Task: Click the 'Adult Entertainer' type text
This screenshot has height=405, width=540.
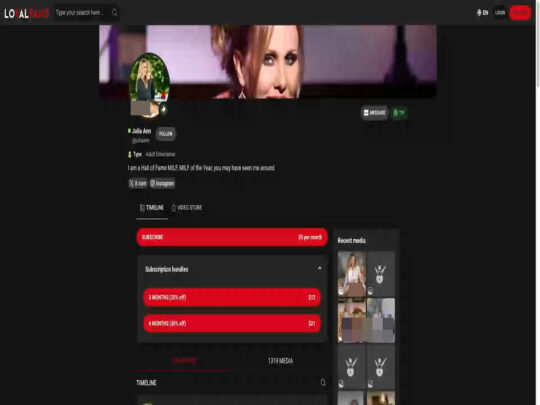Action: 160,154
